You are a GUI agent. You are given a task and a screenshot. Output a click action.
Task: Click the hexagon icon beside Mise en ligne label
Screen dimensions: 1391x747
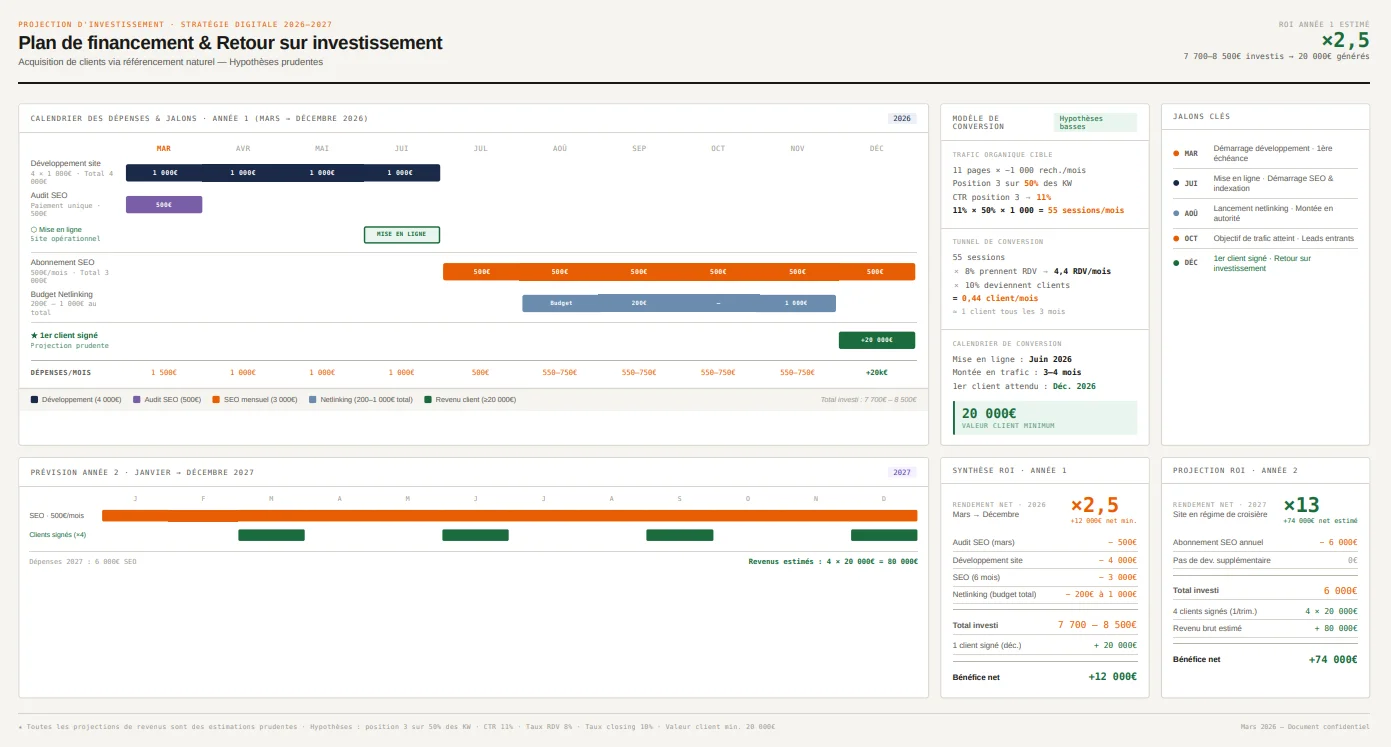pyautogui.click(x=34, y=230)
